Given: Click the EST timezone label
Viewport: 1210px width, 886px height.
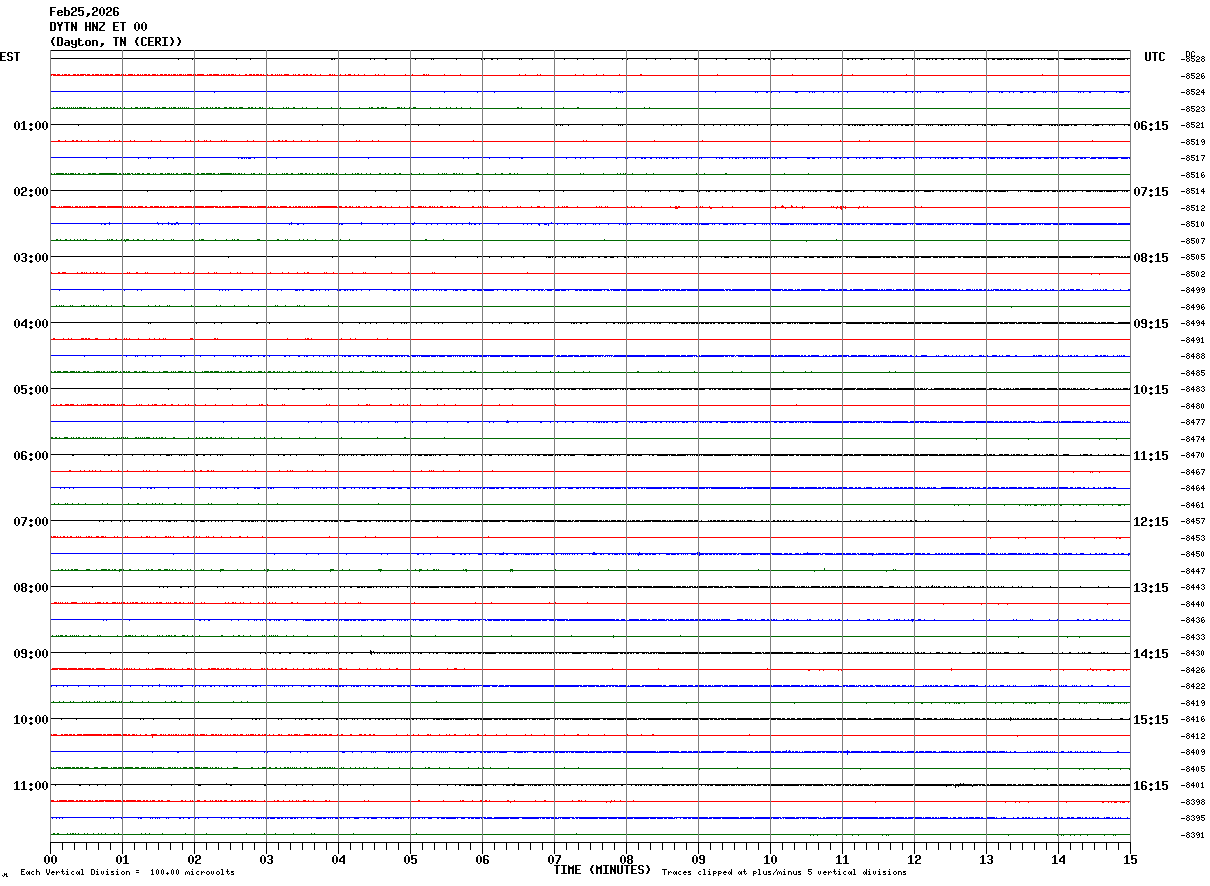Looking at the screenshot, I should pos(10,57).
